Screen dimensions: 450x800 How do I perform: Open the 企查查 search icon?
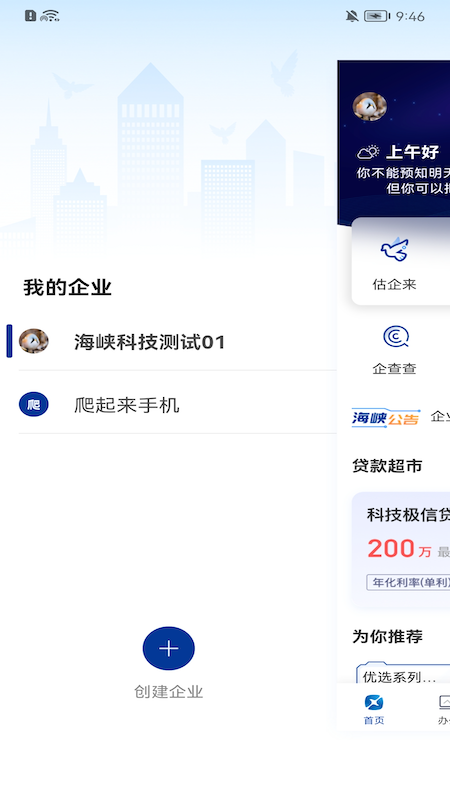(x=395, y=337)
